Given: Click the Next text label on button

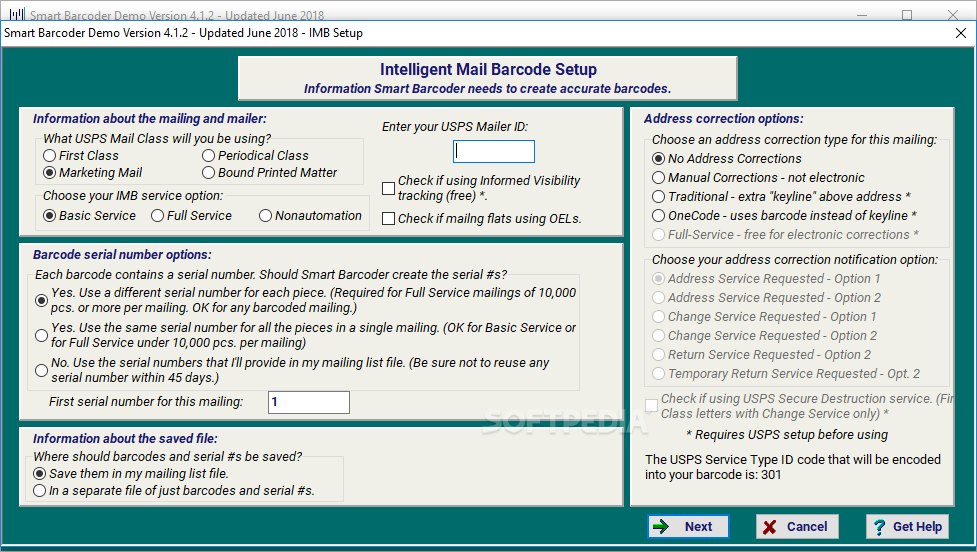Looking at the screenshot, I should point(698,527).
